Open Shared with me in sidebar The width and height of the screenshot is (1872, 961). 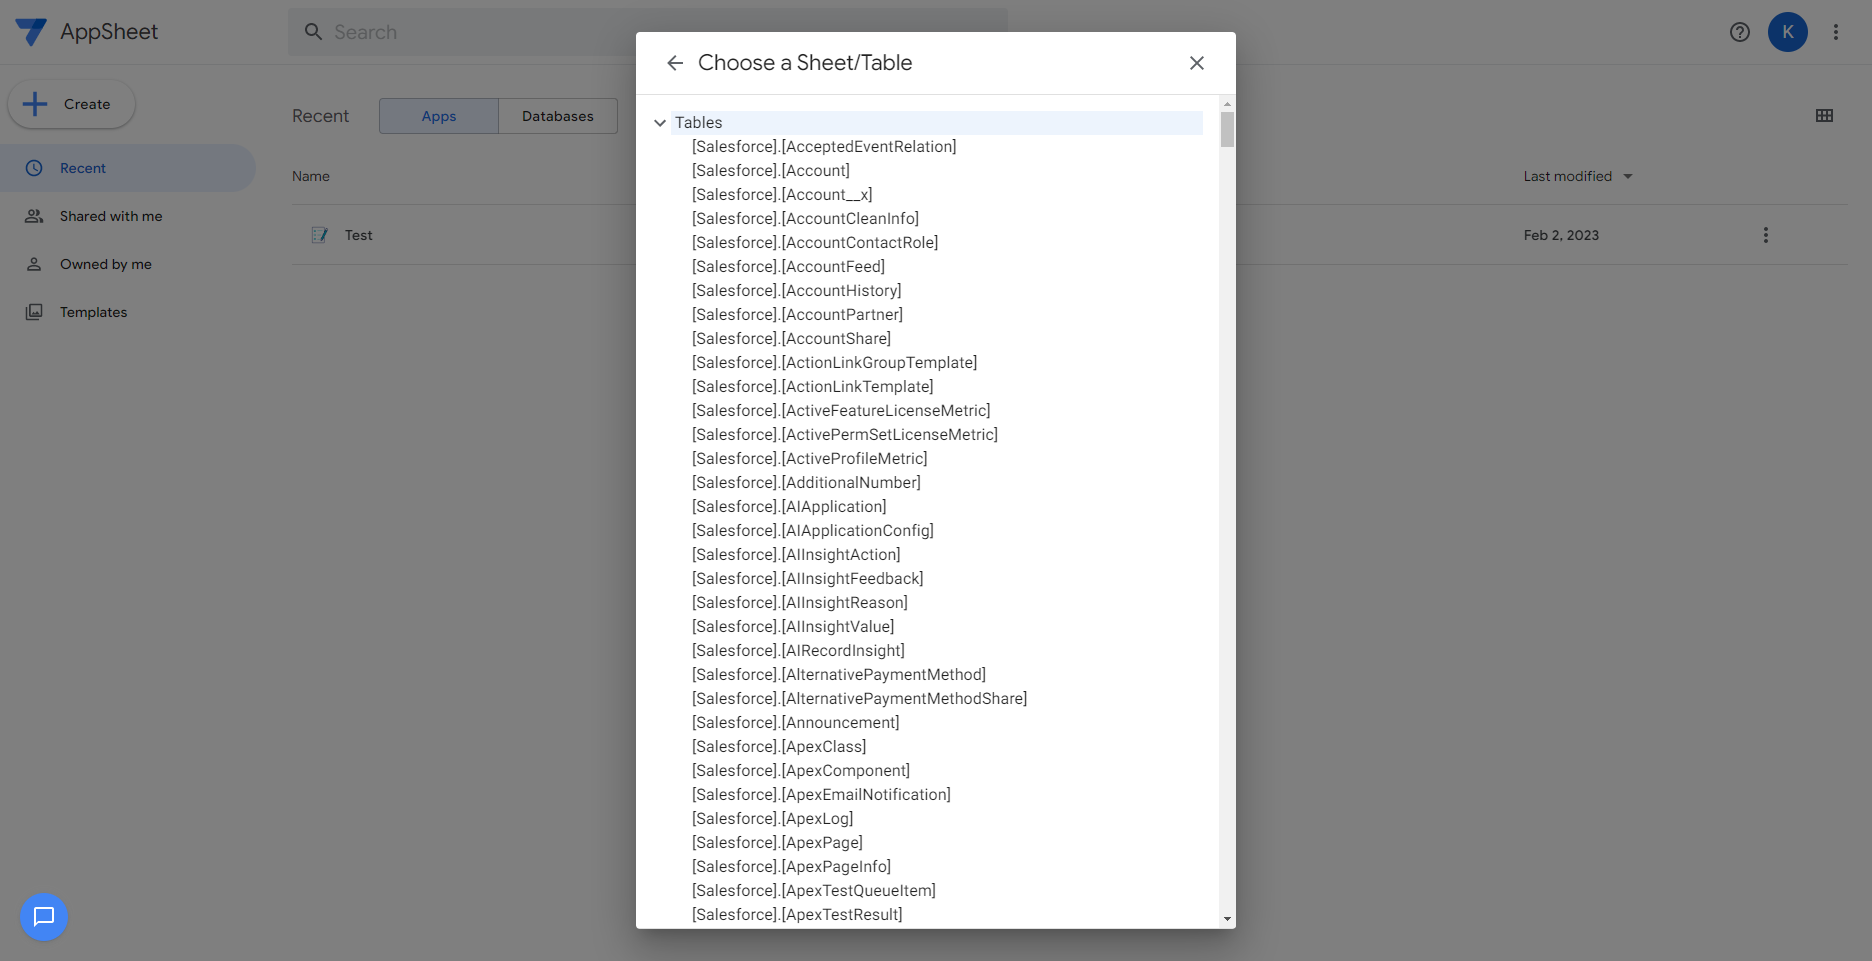point(128,216)
